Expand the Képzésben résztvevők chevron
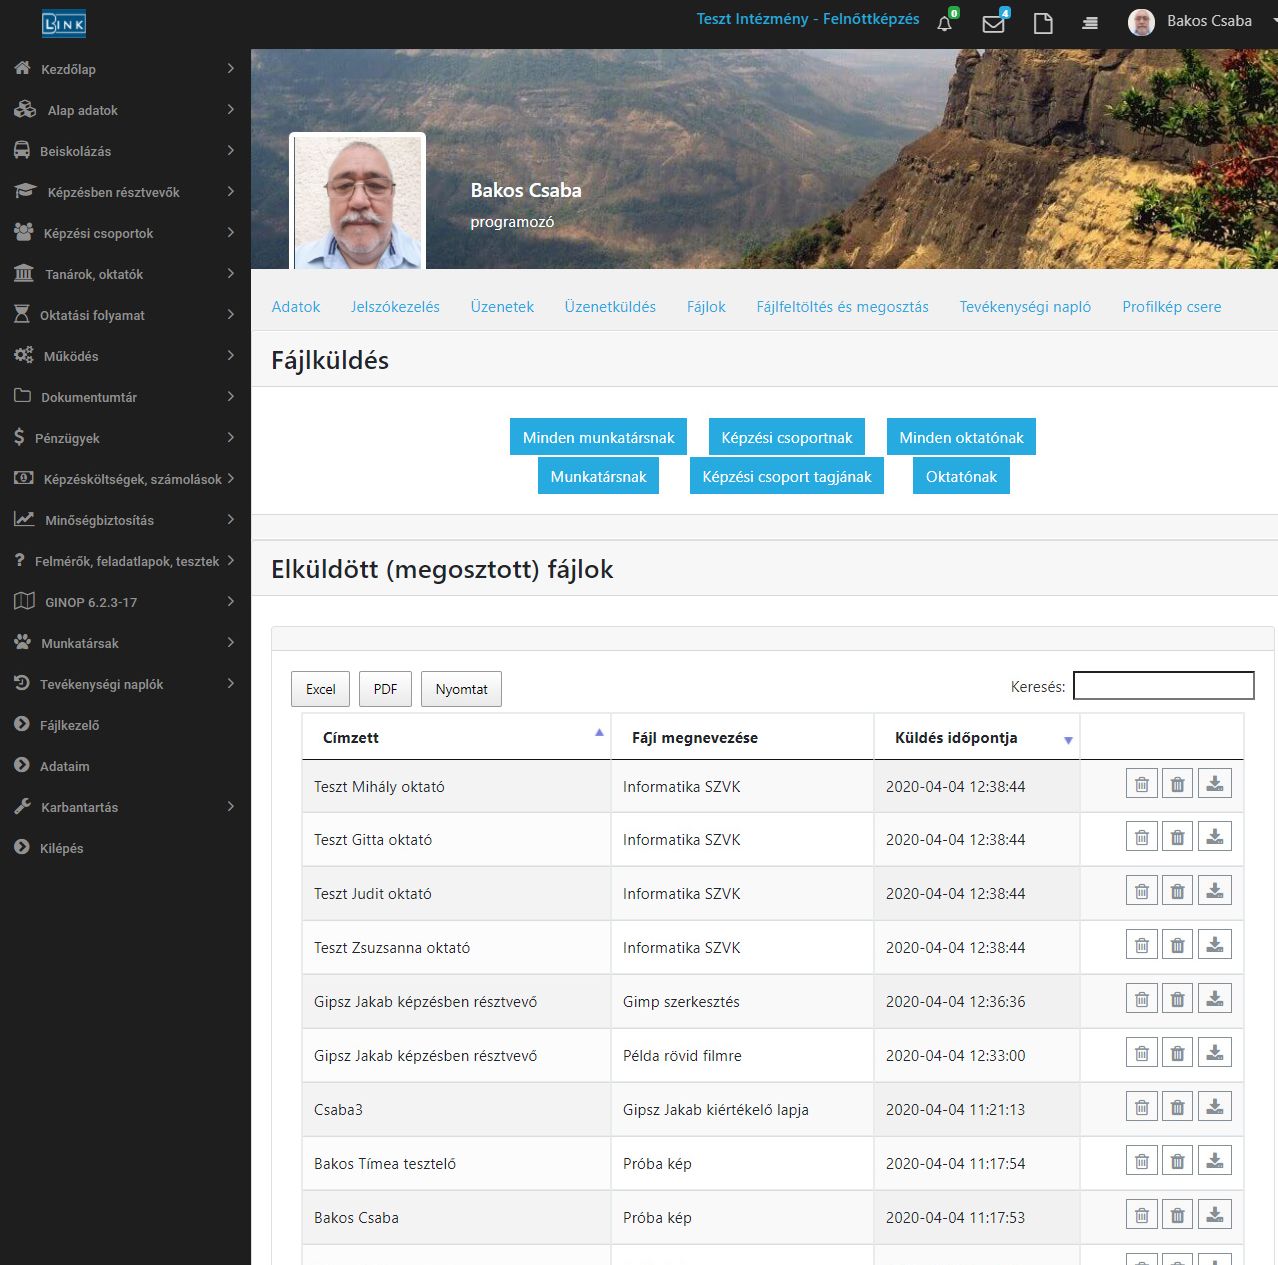The width and height of the screenshot is (1278, 1265). coord(231,191)
